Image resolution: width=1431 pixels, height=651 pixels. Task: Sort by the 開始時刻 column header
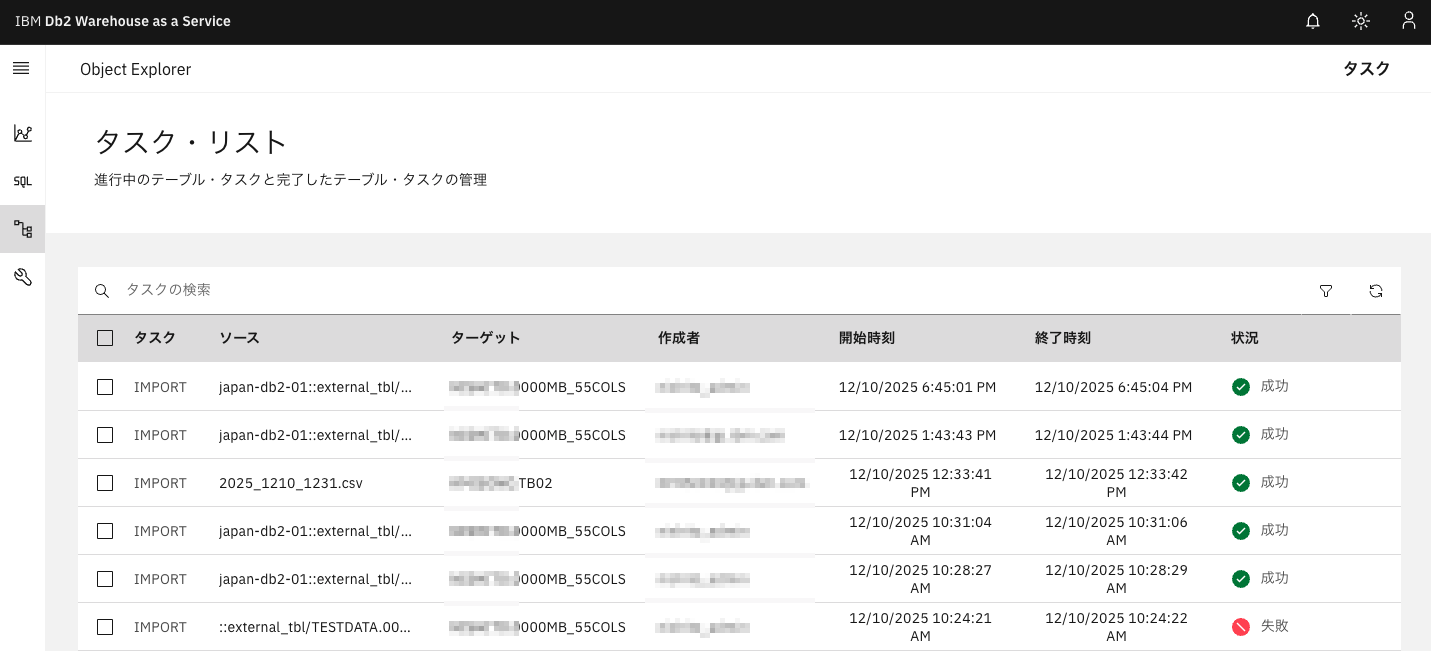pos(866,338)
